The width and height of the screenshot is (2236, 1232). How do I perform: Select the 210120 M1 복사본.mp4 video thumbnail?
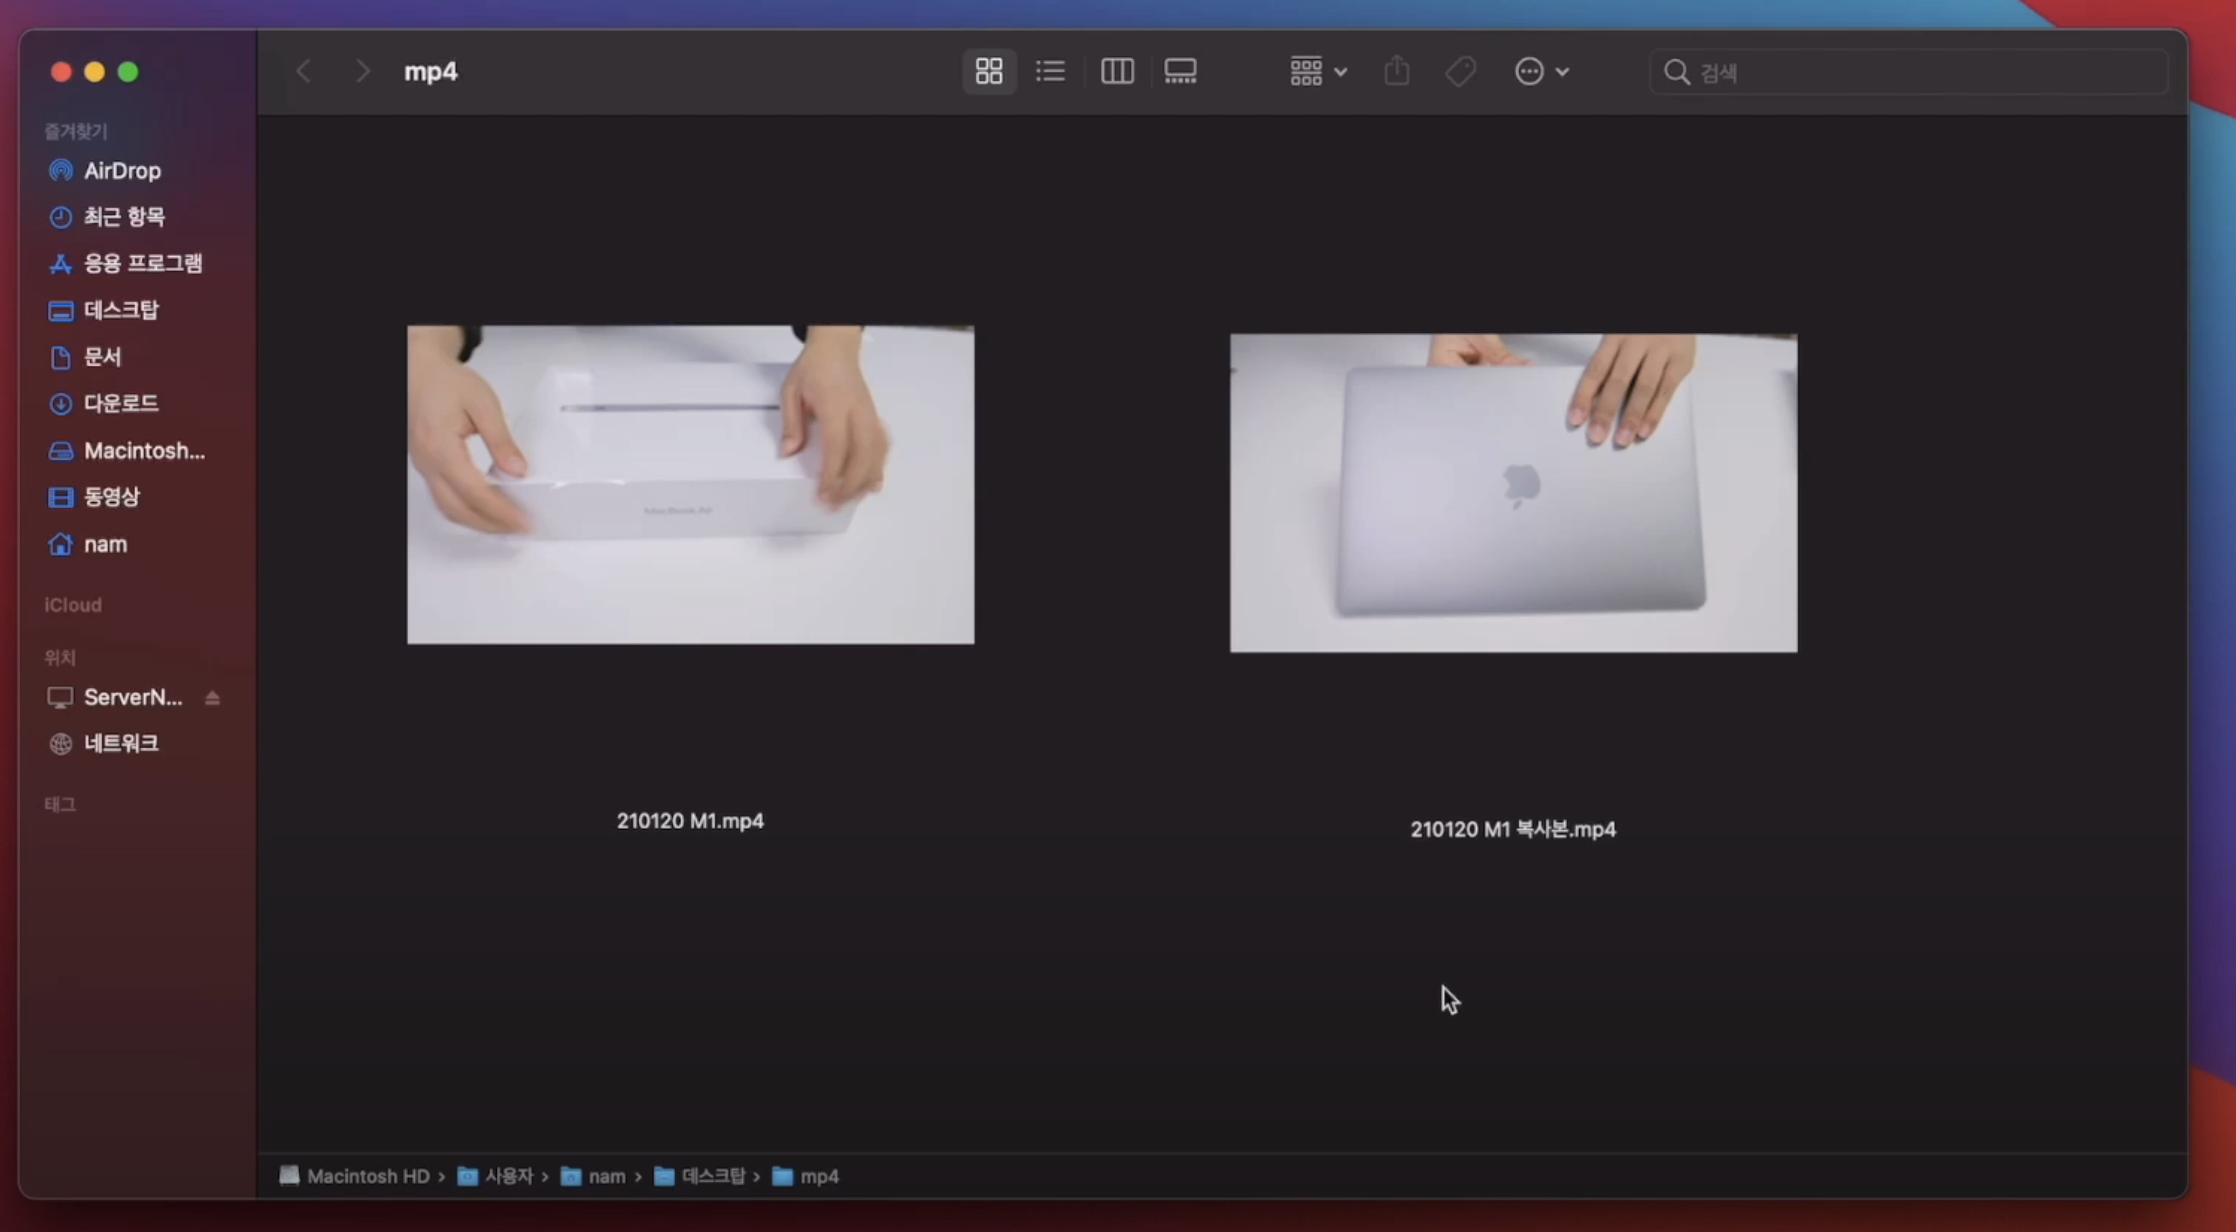click(1513, 492)
